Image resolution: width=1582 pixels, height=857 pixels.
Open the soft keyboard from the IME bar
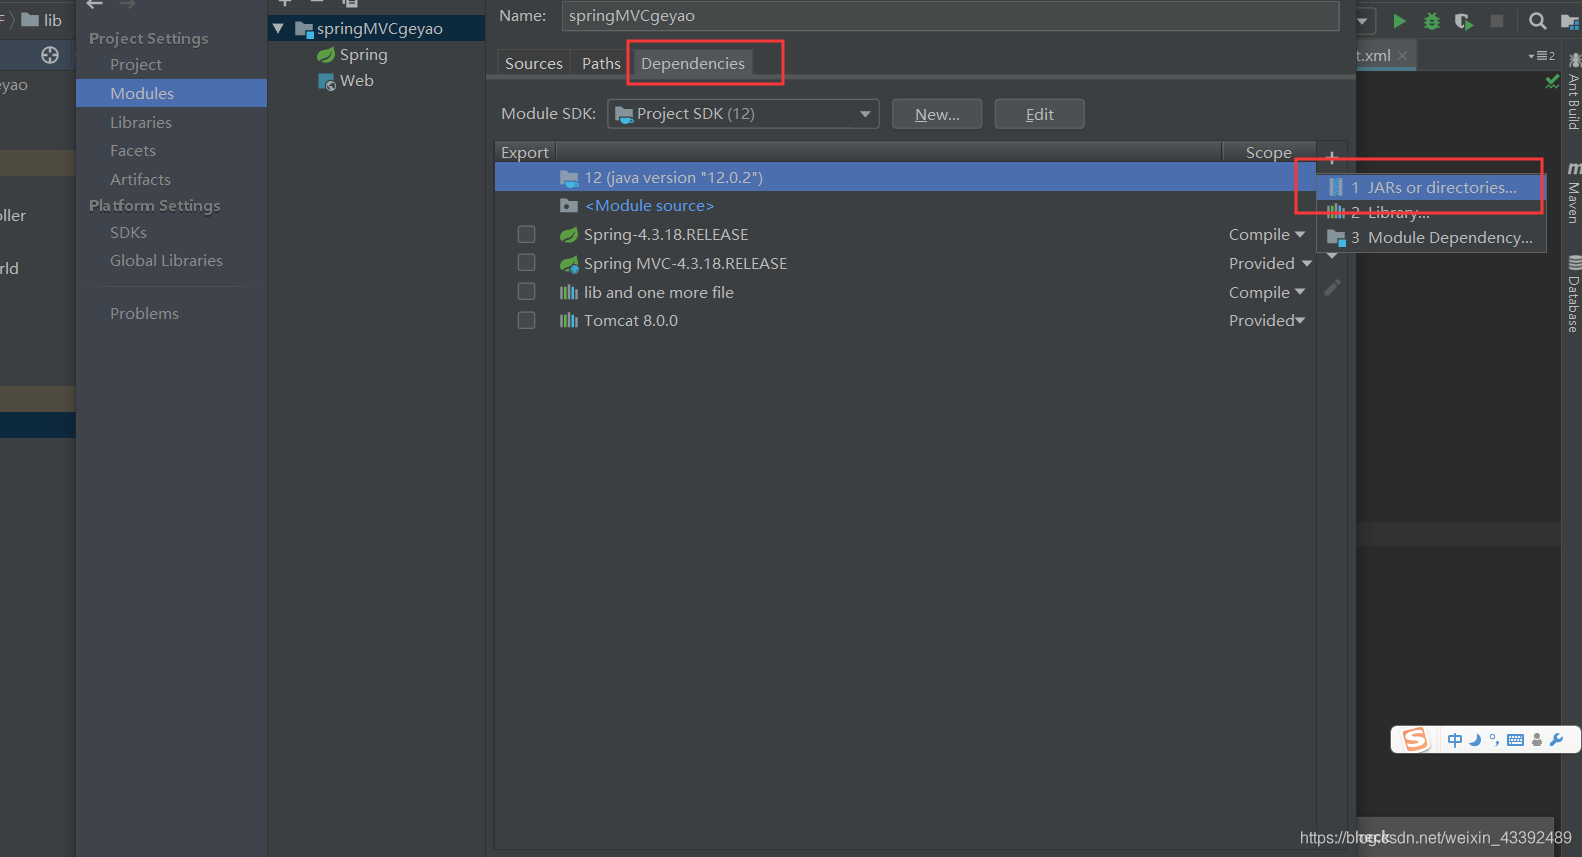pyautogui.click(x=1515, y=740)
